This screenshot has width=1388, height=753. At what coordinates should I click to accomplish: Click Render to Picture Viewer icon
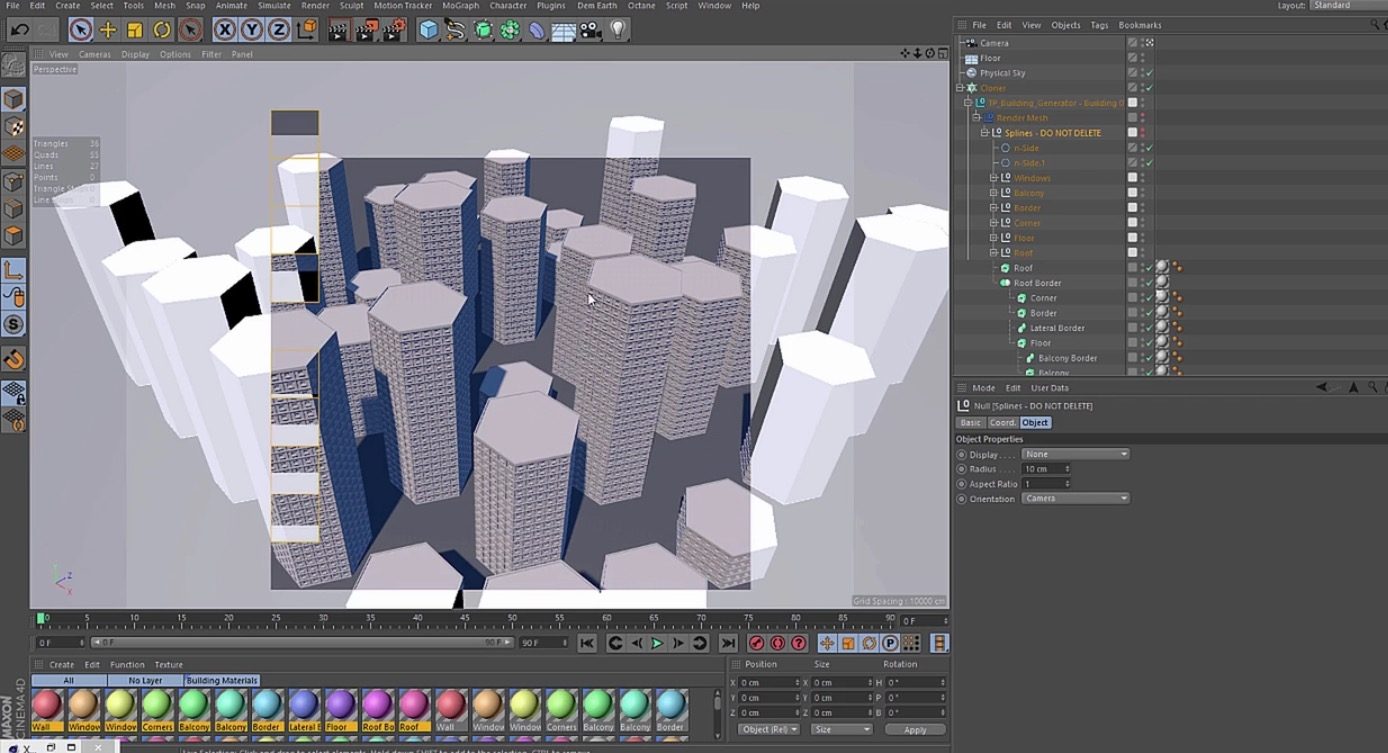pos(366,30)
